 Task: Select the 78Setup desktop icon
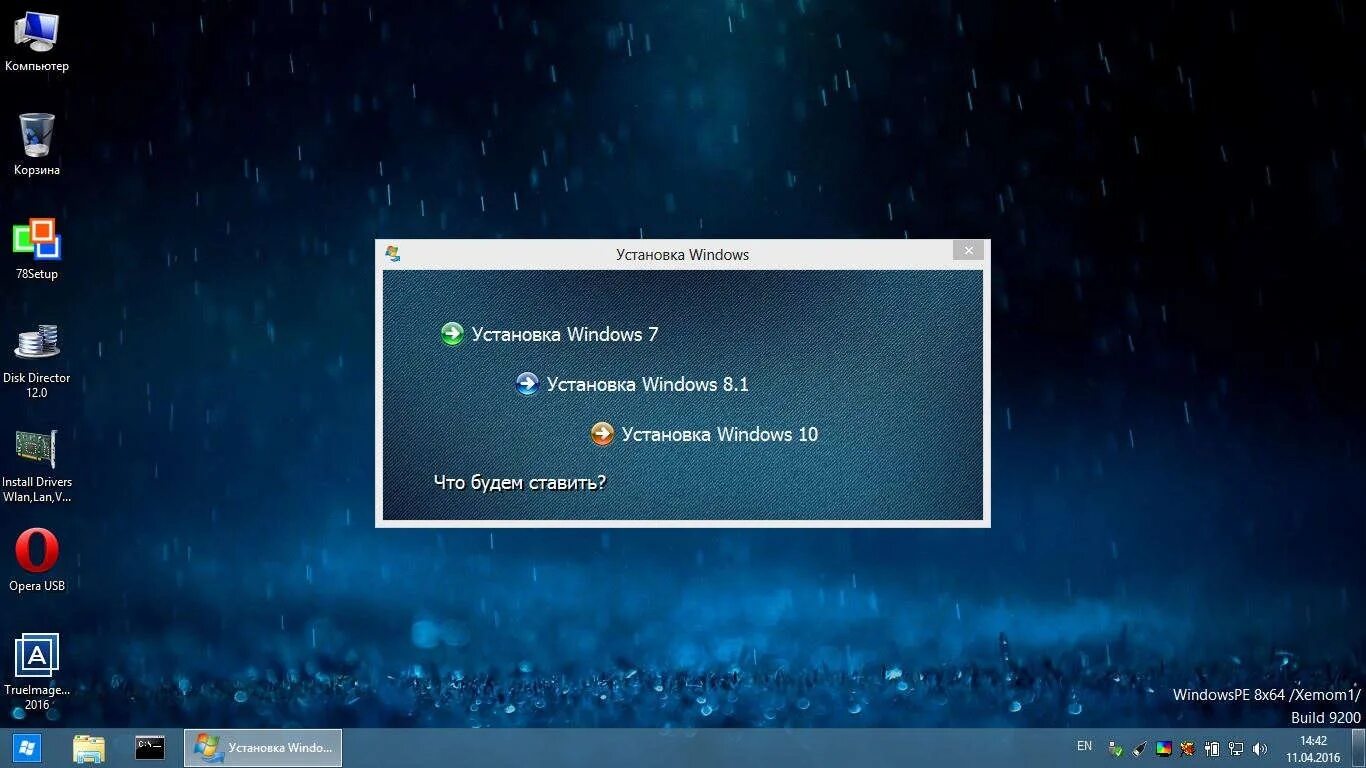click(37, 249)
